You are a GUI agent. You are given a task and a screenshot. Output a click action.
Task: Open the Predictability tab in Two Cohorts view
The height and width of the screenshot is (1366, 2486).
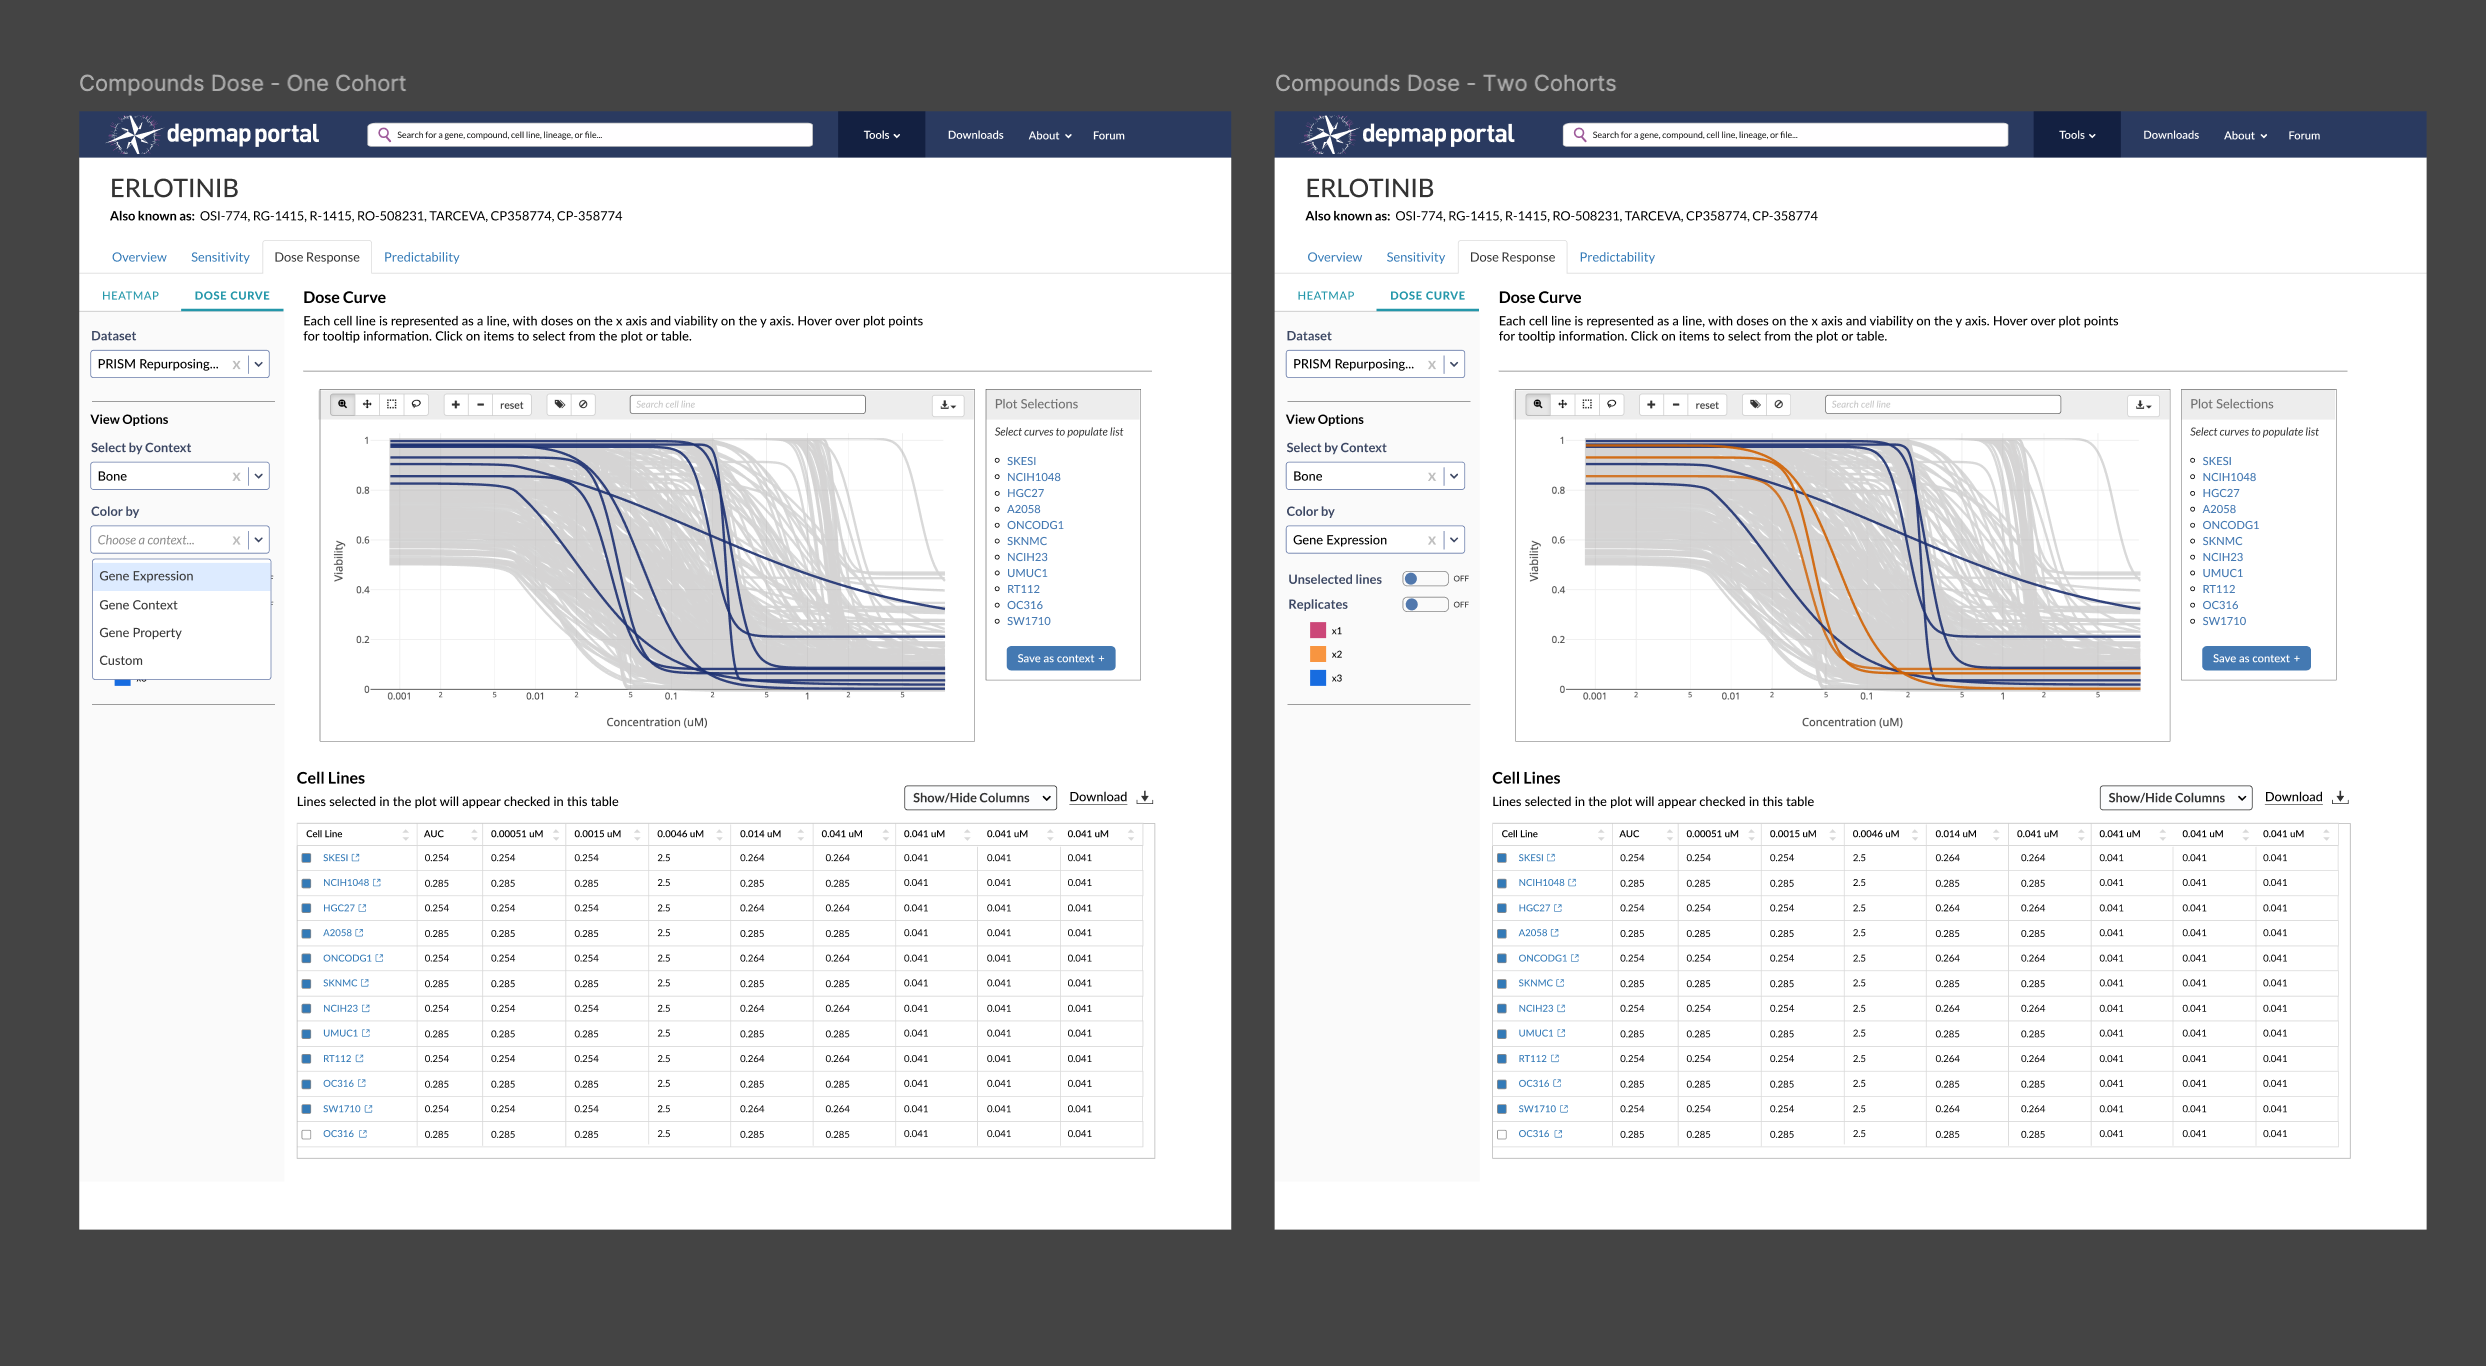1616,257
